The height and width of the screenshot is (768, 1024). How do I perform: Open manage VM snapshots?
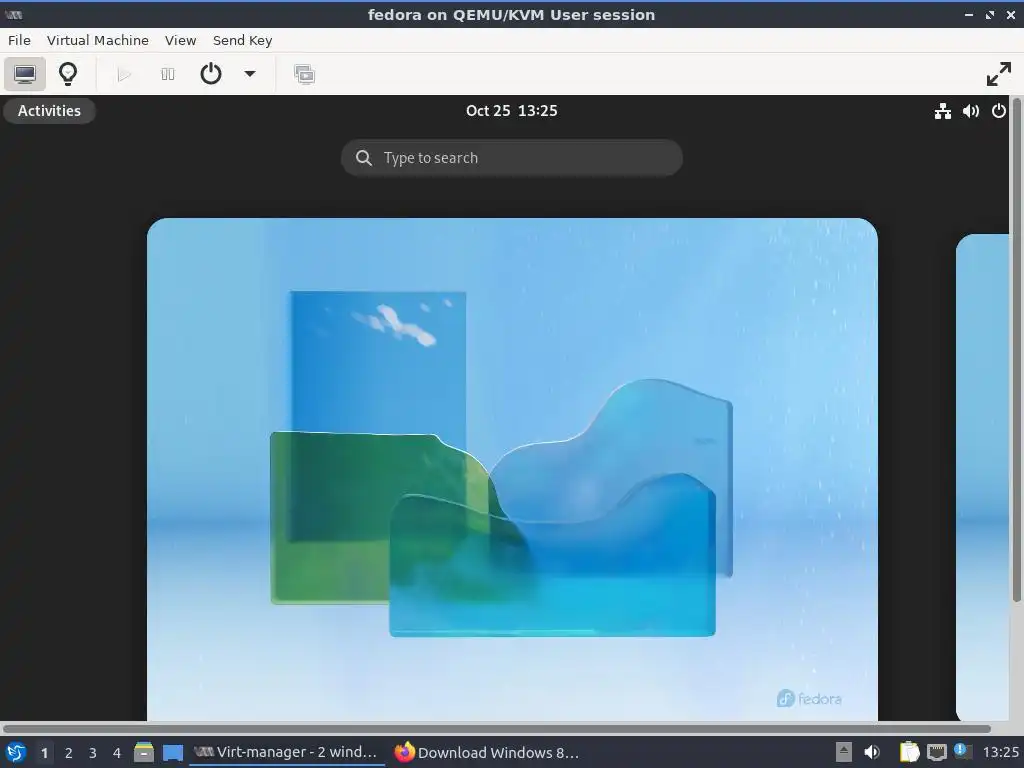[x=304, y=74]
